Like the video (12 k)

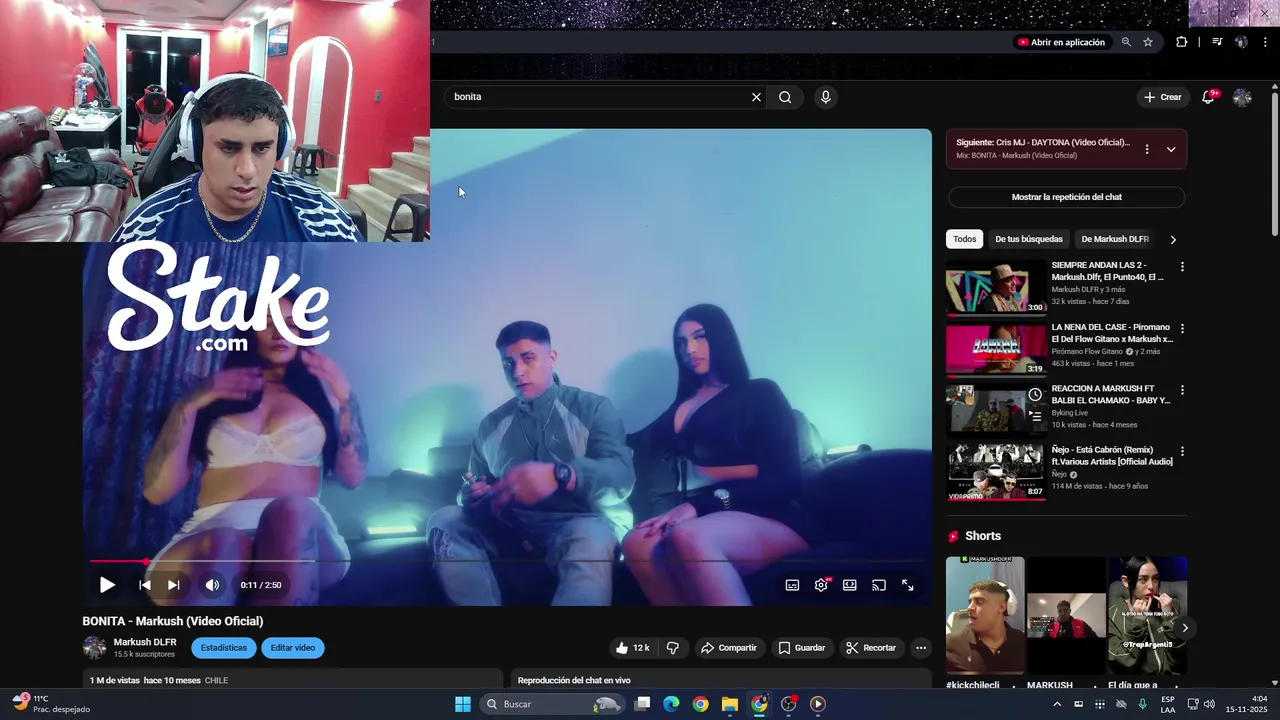[x=632, y=648]
